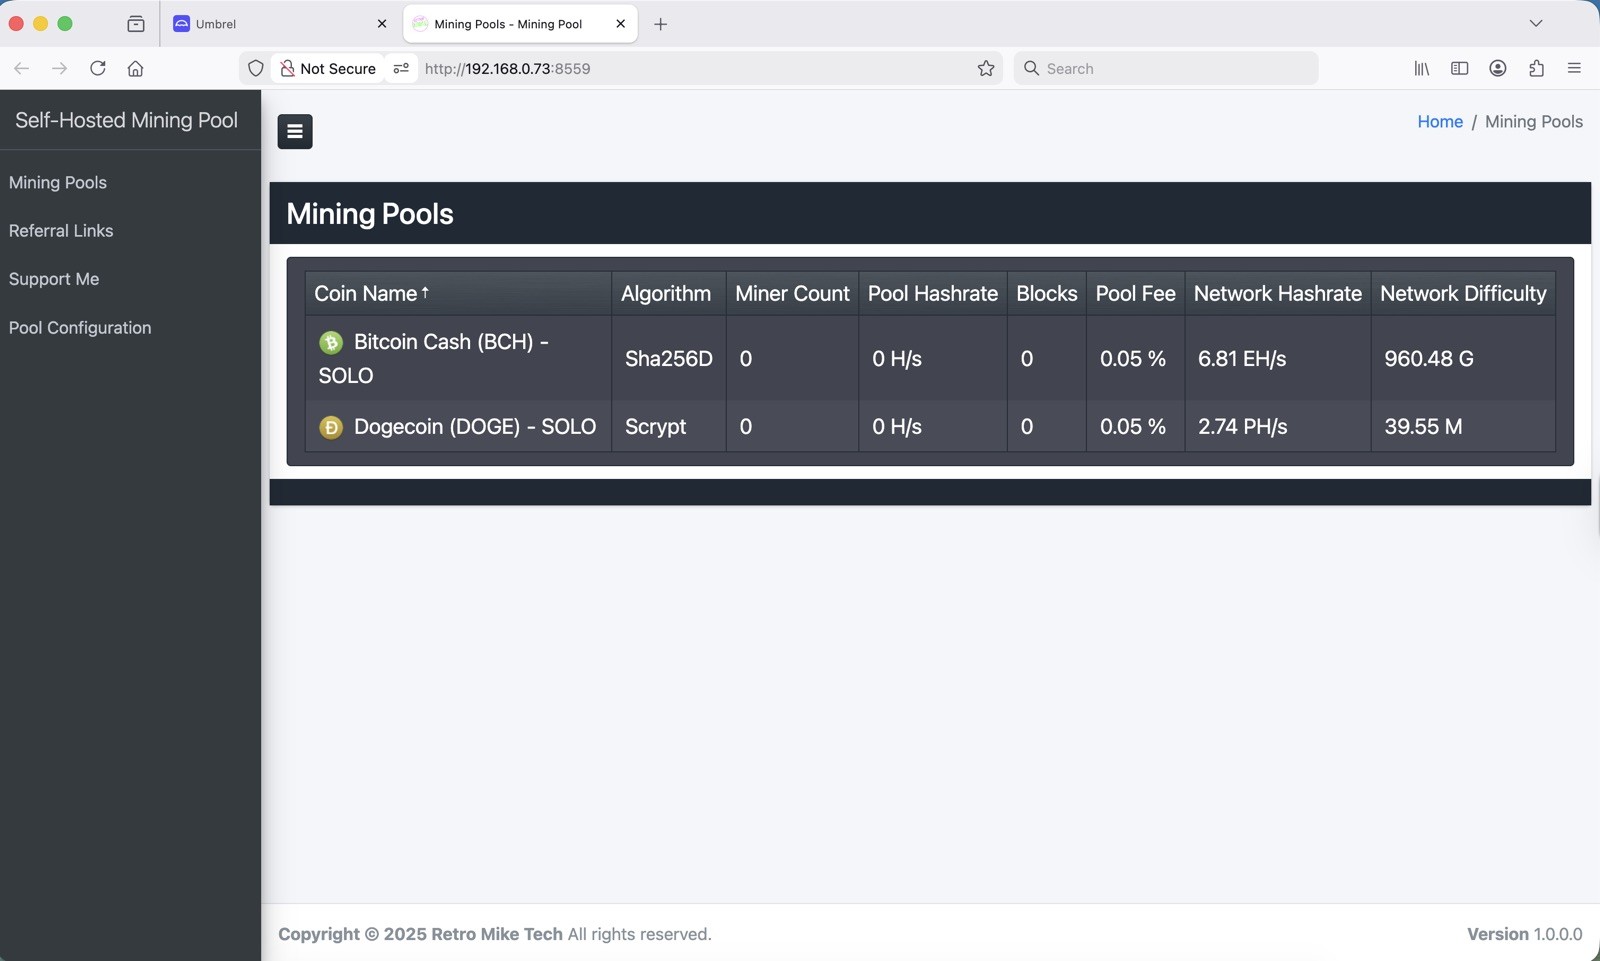Toggle the sidebar navigation hamburger button
Image resolution: width=1600 pixels, height=961 pixels.
295,131
